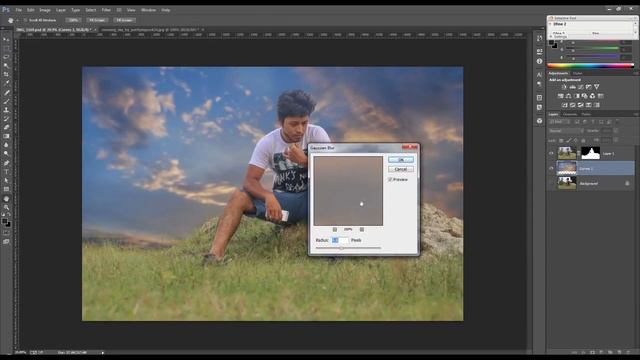Click the Radius slider handle
Viewport: 640px width, 360px height.
[x=342, y=248]
